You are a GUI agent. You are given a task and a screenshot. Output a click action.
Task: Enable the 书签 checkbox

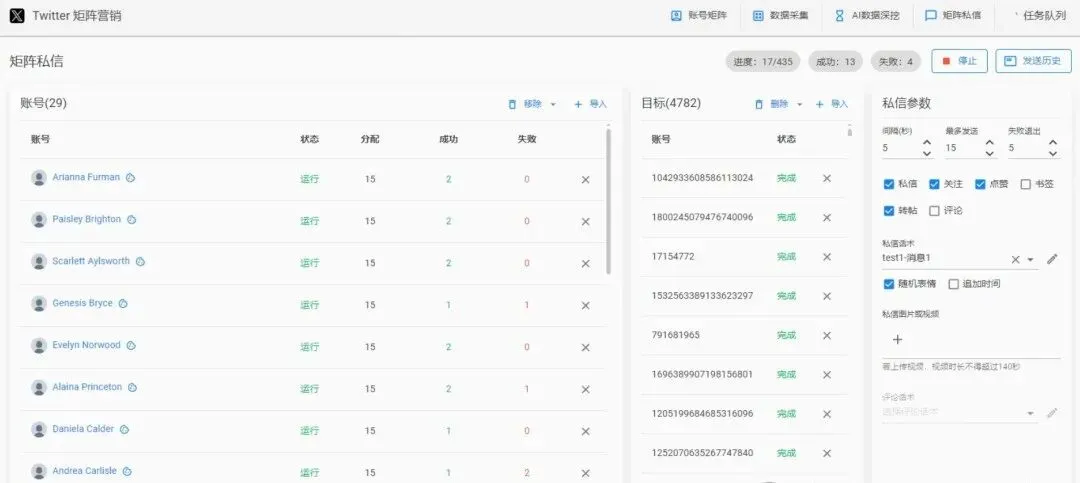(x=1026, y=184)
